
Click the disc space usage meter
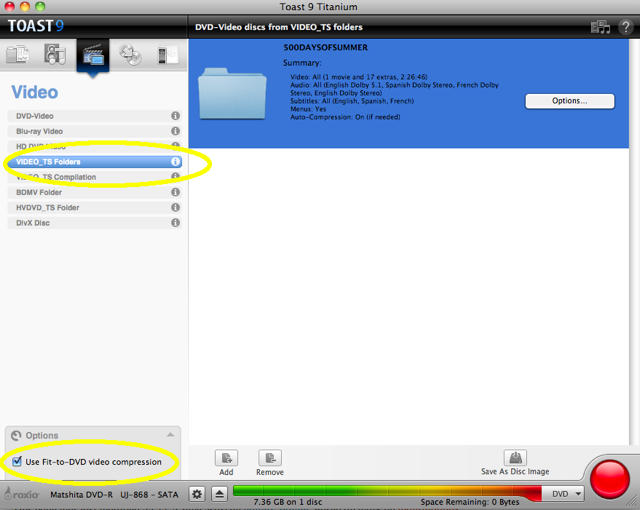tap(387, 491)
